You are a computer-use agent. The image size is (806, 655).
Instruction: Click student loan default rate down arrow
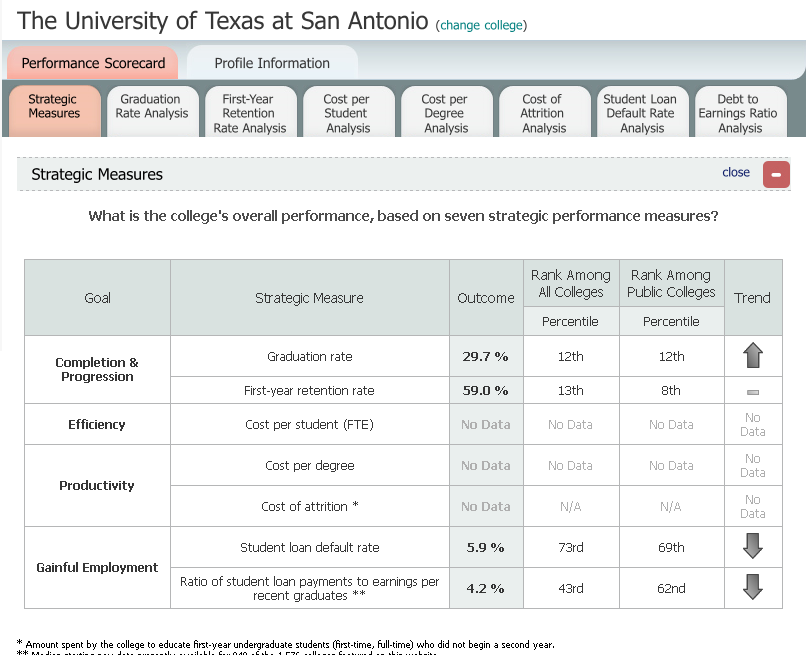(753, 547)
